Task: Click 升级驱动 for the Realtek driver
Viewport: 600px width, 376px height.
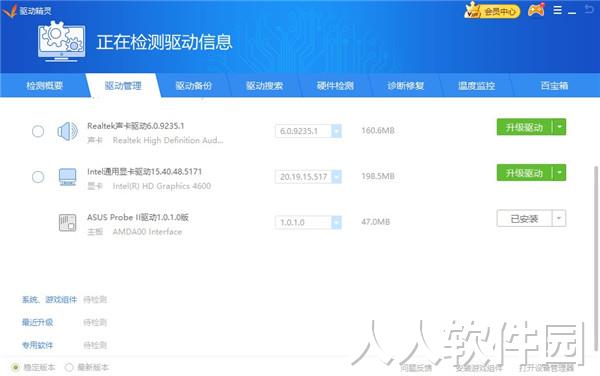Action: (524, 127)
